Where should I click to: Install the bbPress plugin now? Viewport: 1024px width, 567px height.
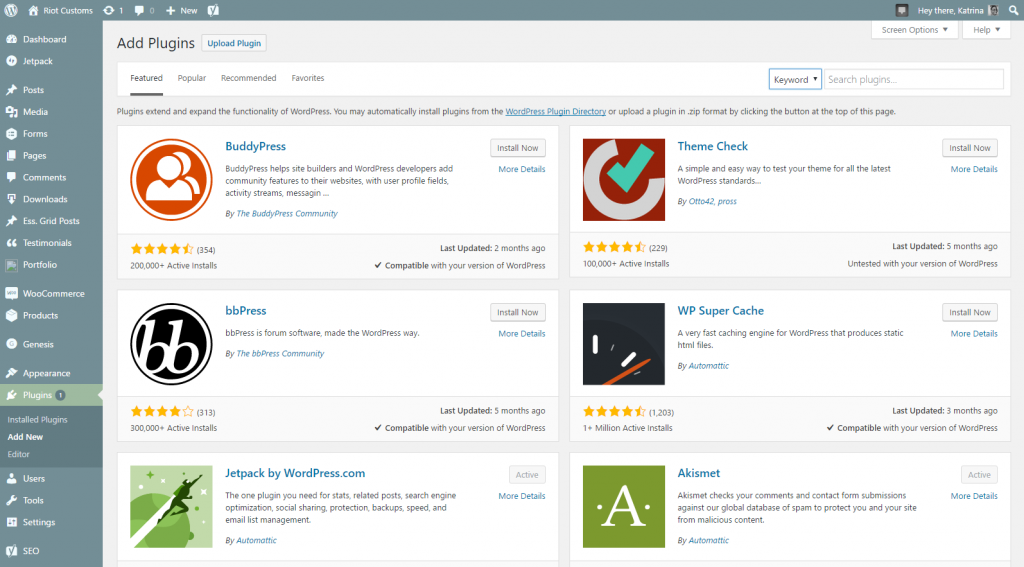point(517,312)
